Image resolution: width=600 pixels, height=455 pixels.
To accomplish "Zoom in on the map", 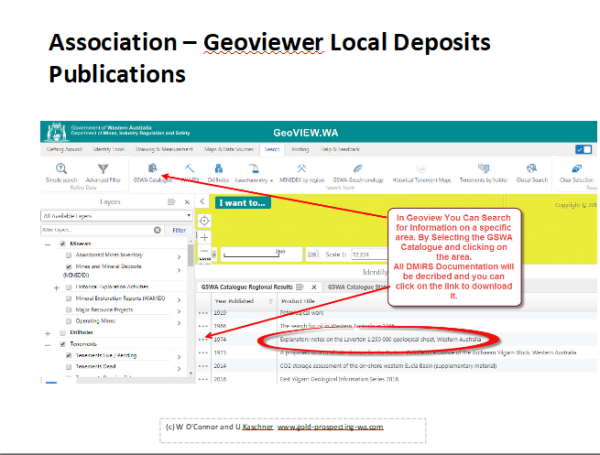I will [x=204, y=237].
